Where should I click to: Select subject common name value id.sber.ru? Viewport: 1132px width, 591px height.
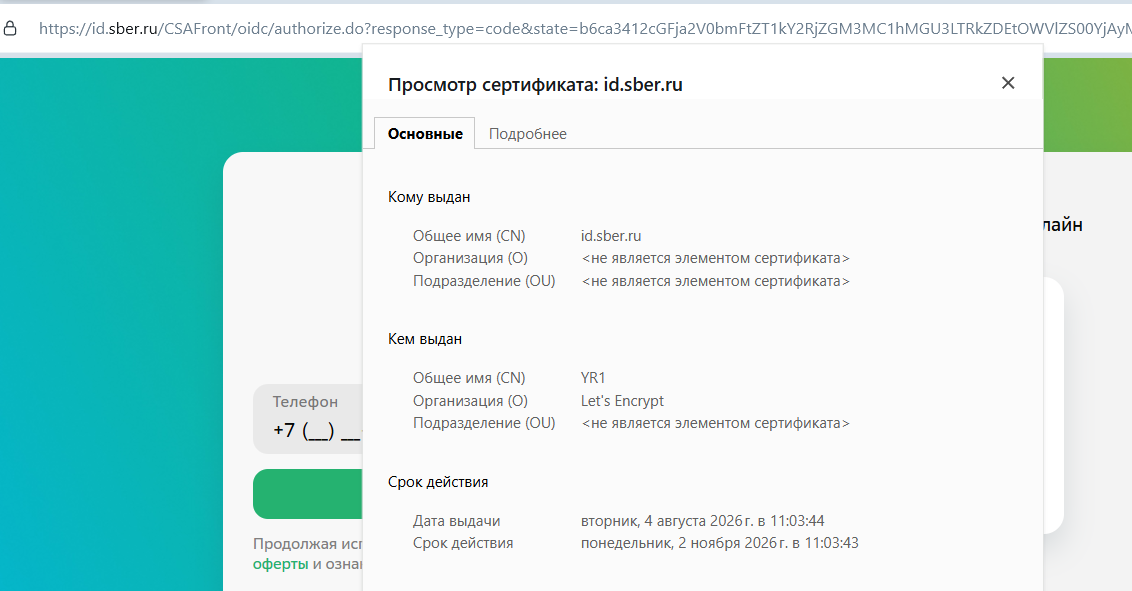[611, 236]
